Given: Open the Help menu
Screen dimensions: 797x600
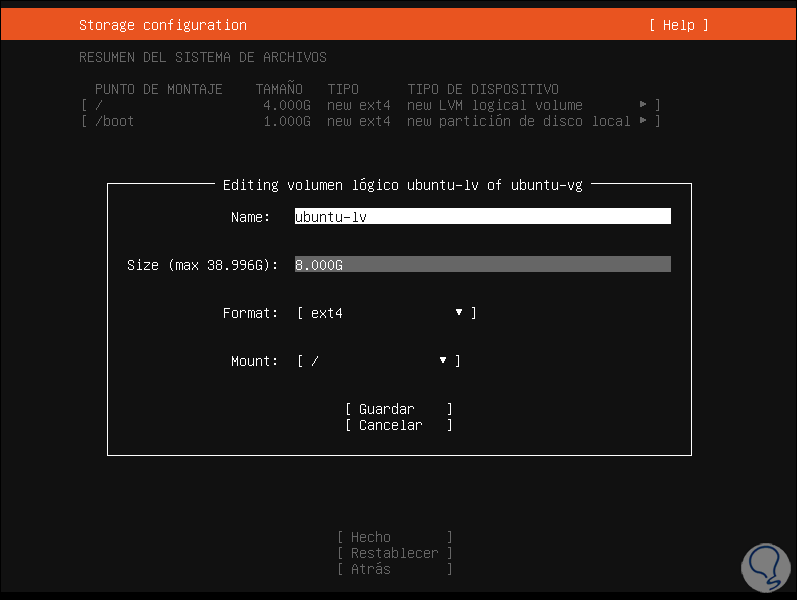Looking at the screenshot, I should pos(679,25).
